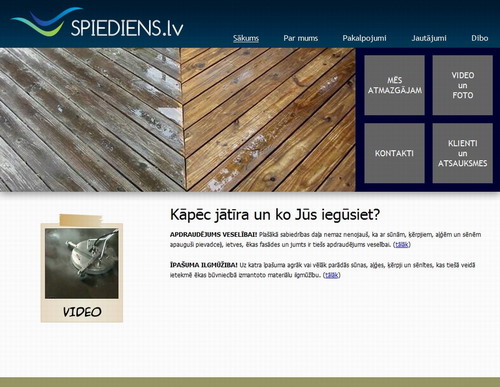This screenshot has height=387, width=500.
Task: Click the bold text ĪPAŠUMA ILGMŪŽĪBA!
Action: pos(204,265)
